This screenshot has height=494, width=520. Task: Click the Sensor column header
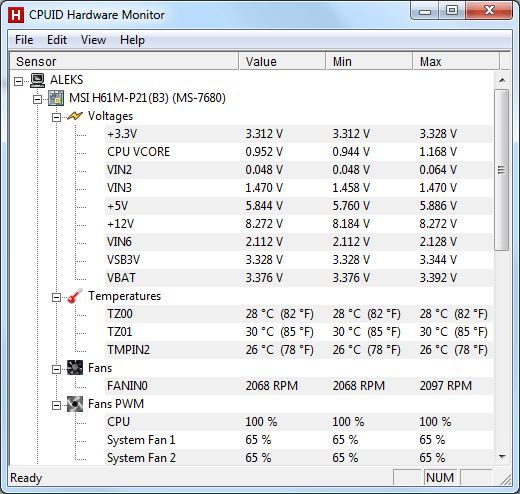[124, 61]
